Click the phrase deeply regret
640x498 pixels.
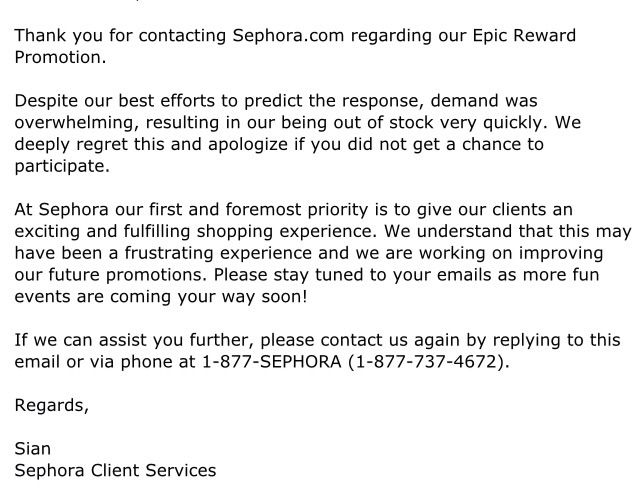click(71, 145)
